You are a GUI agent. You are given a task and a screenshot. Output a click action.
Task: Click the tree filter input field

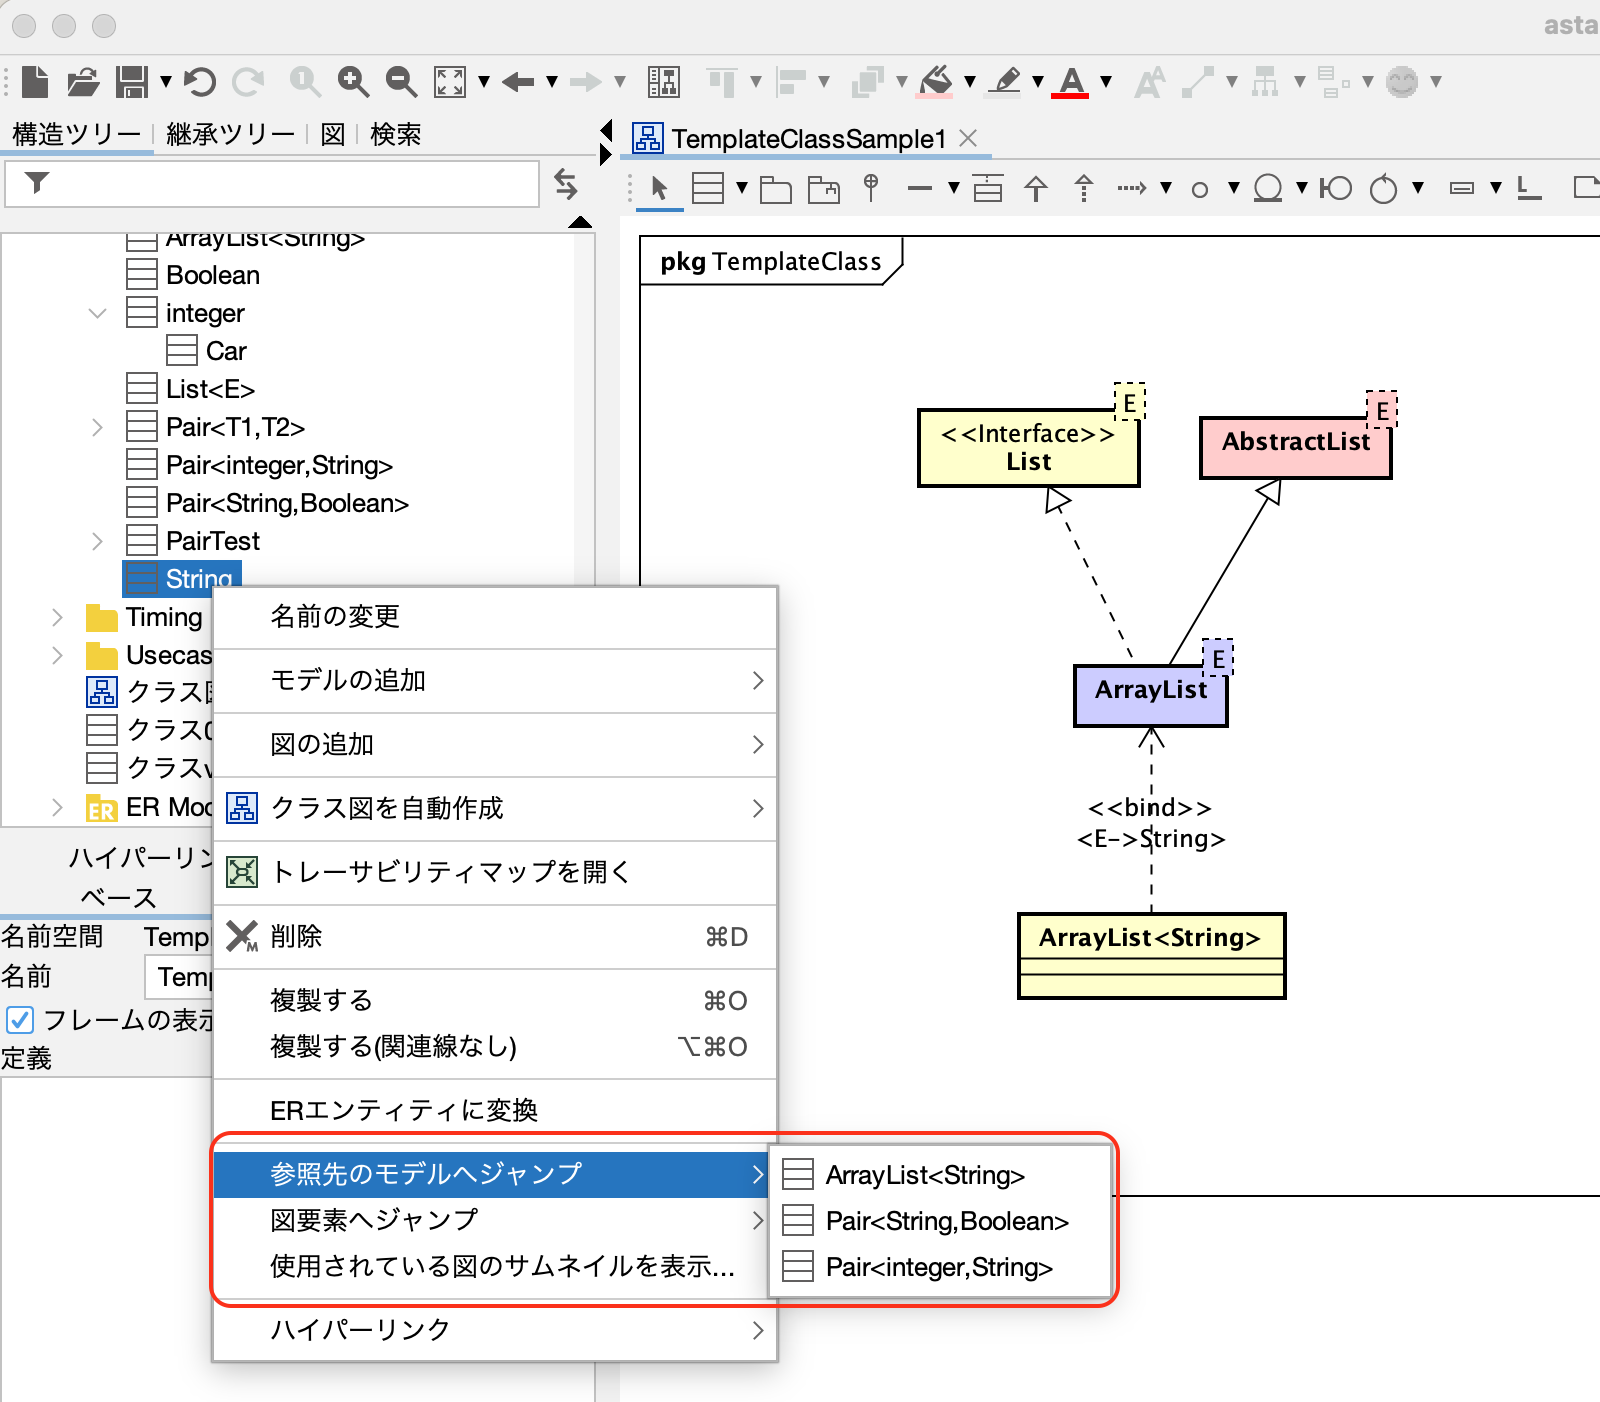272,184
